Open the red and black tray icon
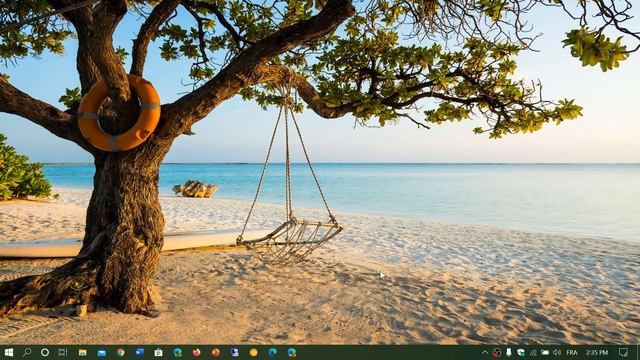640x360 pixels. coord(496,353)
